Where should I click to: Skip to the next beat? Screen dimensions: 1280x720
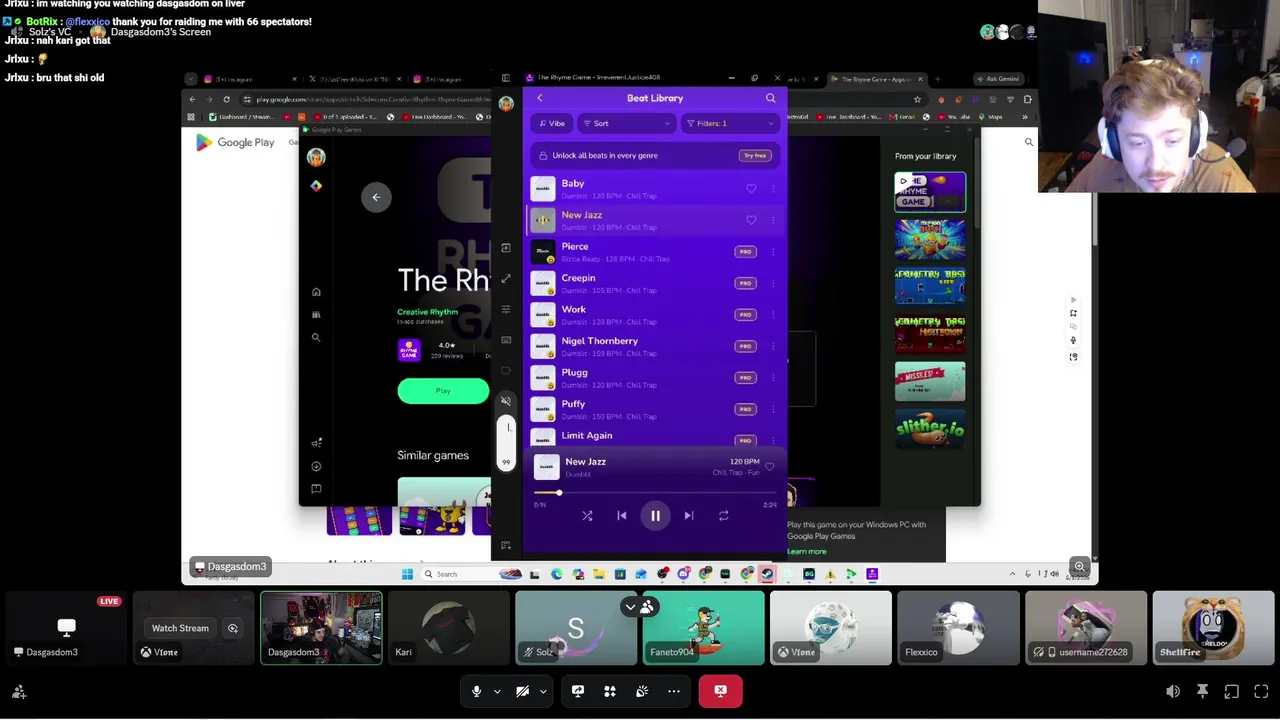coord(689,516)
